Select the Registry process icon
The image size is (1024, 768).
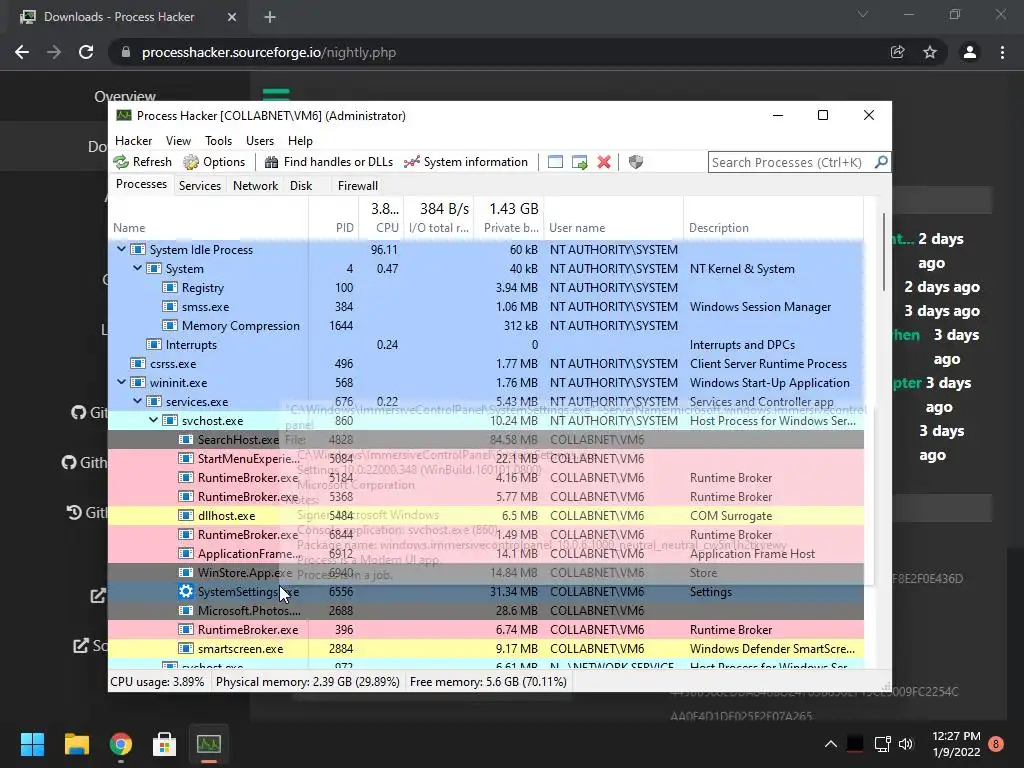(170, 287)
